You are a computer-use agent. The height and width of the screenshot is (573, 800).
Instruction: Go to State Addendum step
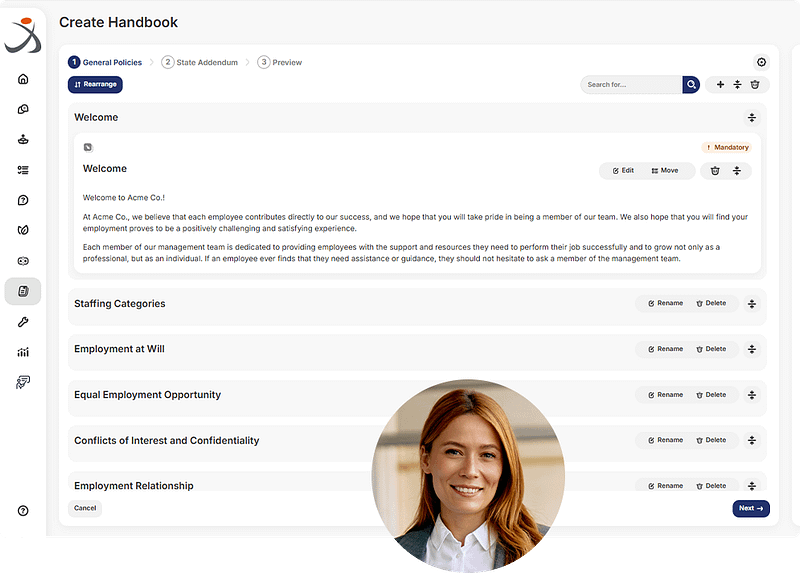pyautogui.click(x=199, y=62)
